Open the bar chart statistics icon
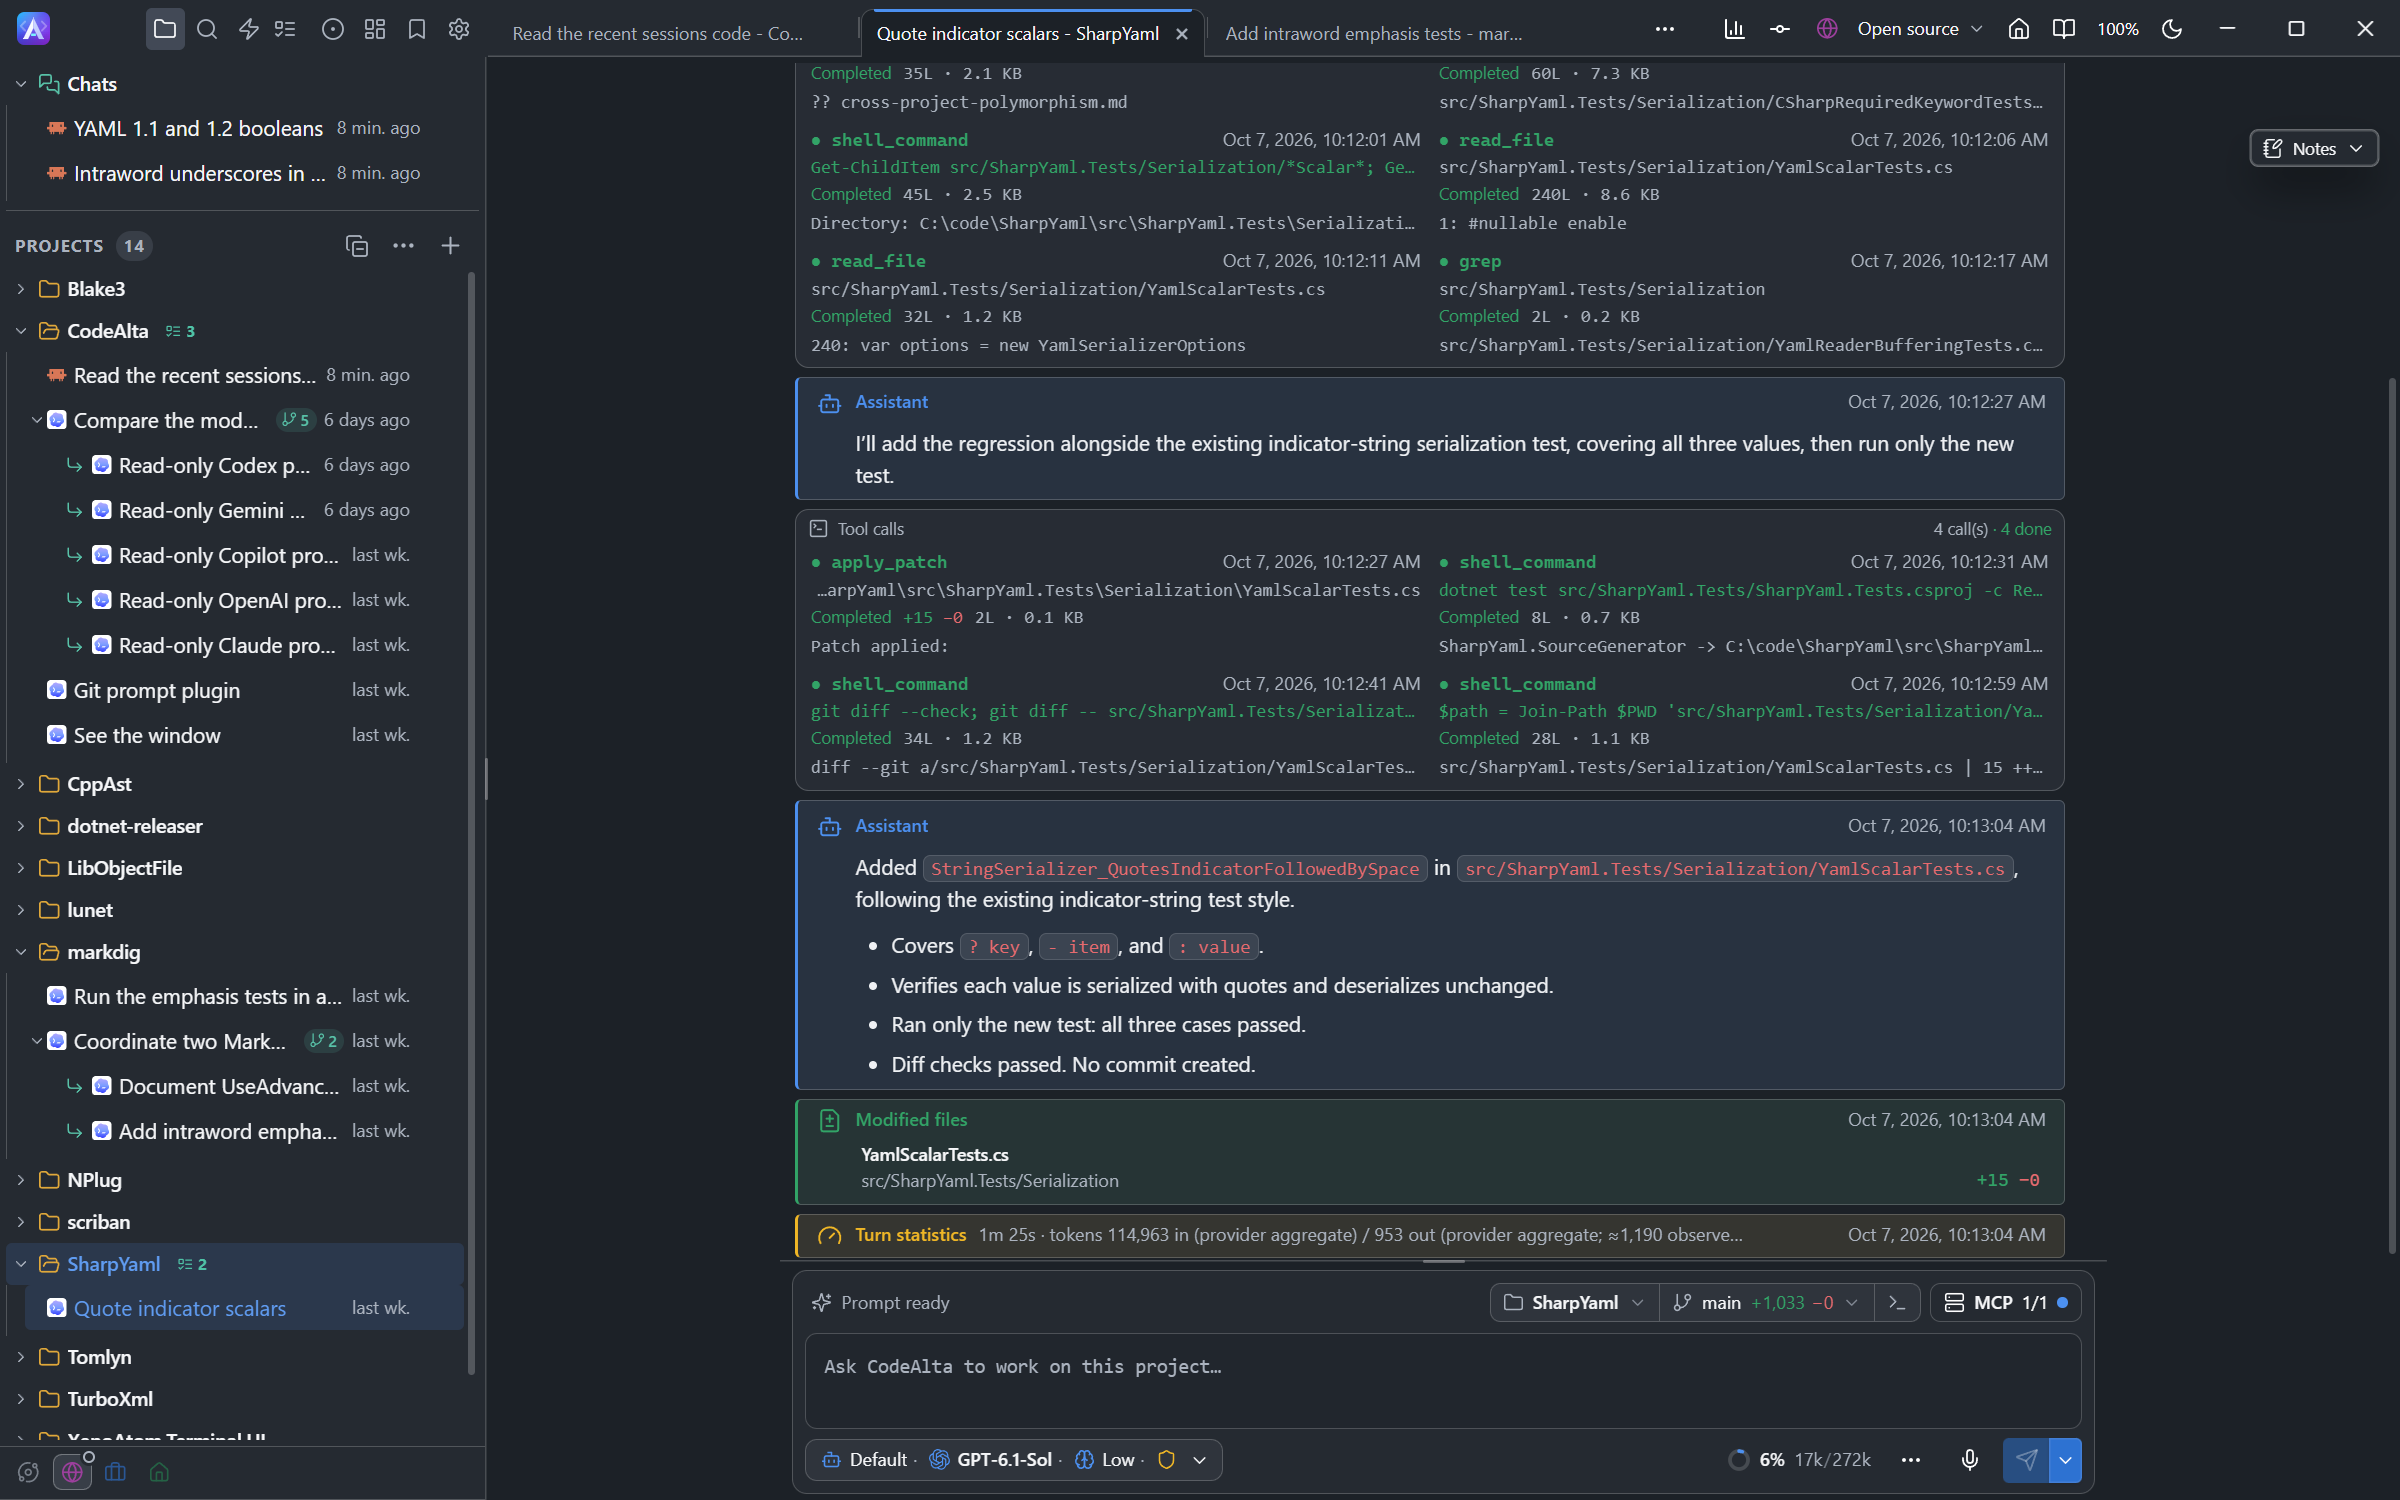The image size is (2400, 1500). [x=1734, y=30]
